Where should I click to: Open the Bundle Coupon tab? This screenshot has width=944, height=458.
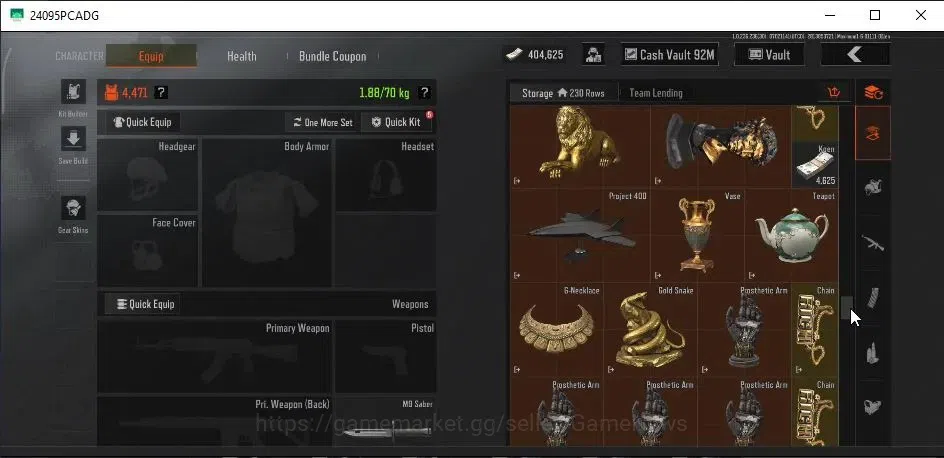[x=332, y=56]
